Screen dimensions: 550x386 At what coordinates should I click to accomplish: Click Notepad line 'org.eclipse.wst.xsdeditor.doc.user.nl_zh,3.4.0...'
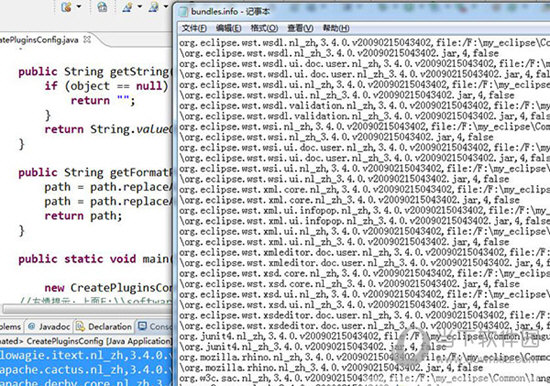tap(364, 315)
